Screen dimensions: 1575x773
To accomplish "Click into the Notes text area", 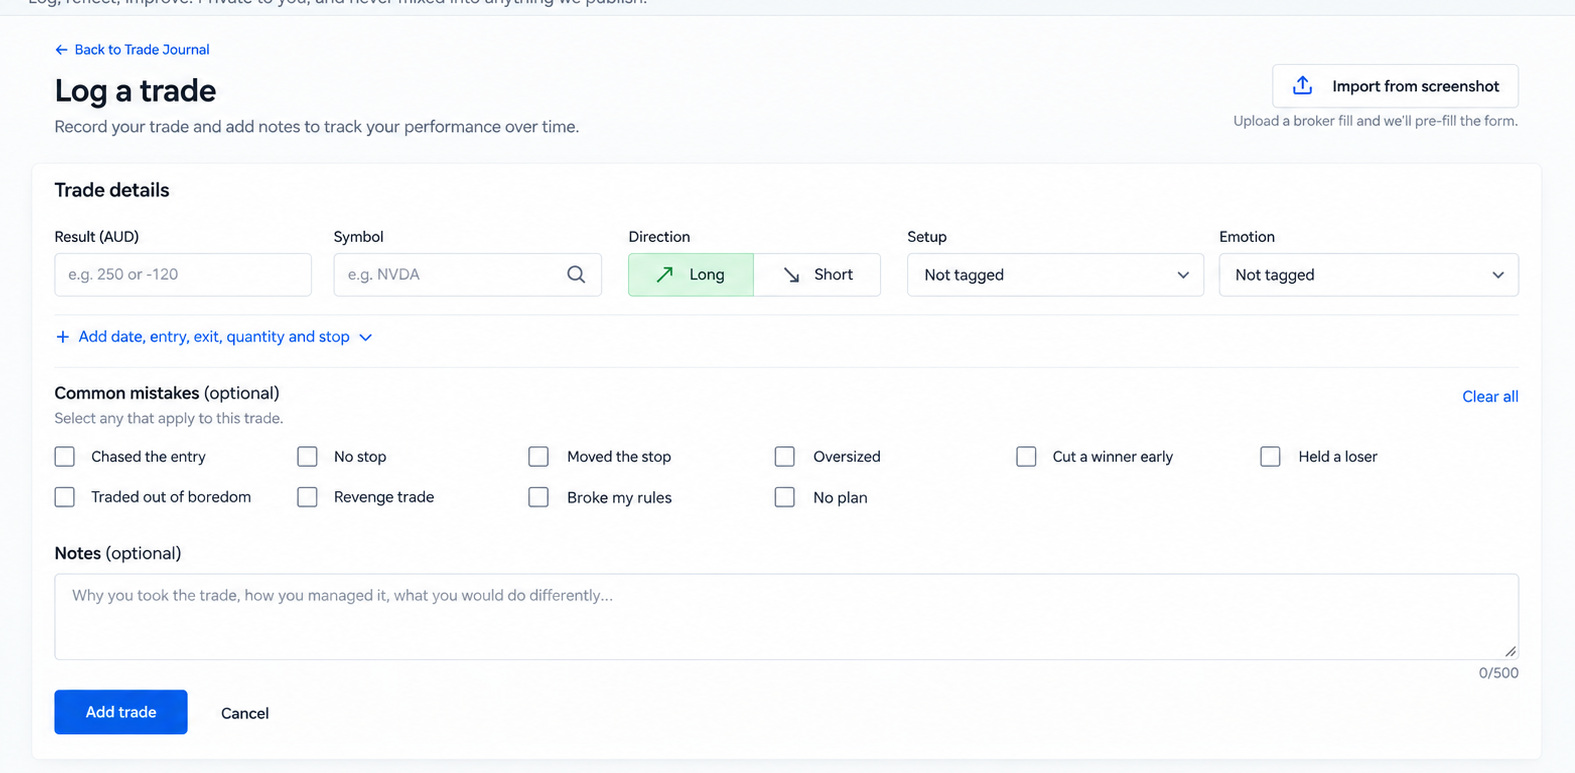I will click(x=786, y=616).
